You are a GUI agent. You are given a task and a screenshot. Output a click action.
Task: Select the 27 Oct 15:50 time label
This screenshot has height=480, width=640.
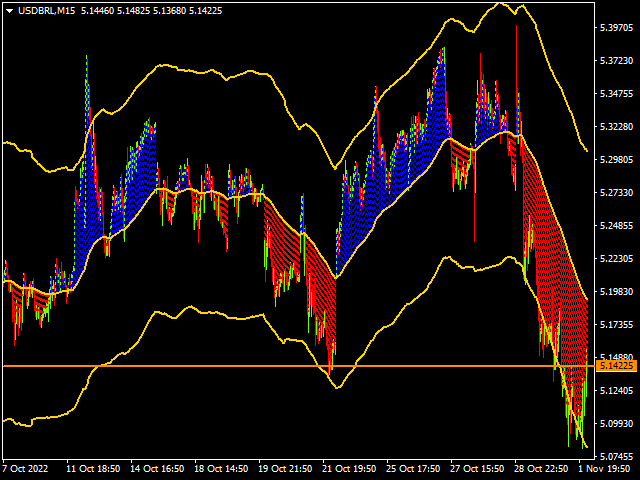pos(477,469)
